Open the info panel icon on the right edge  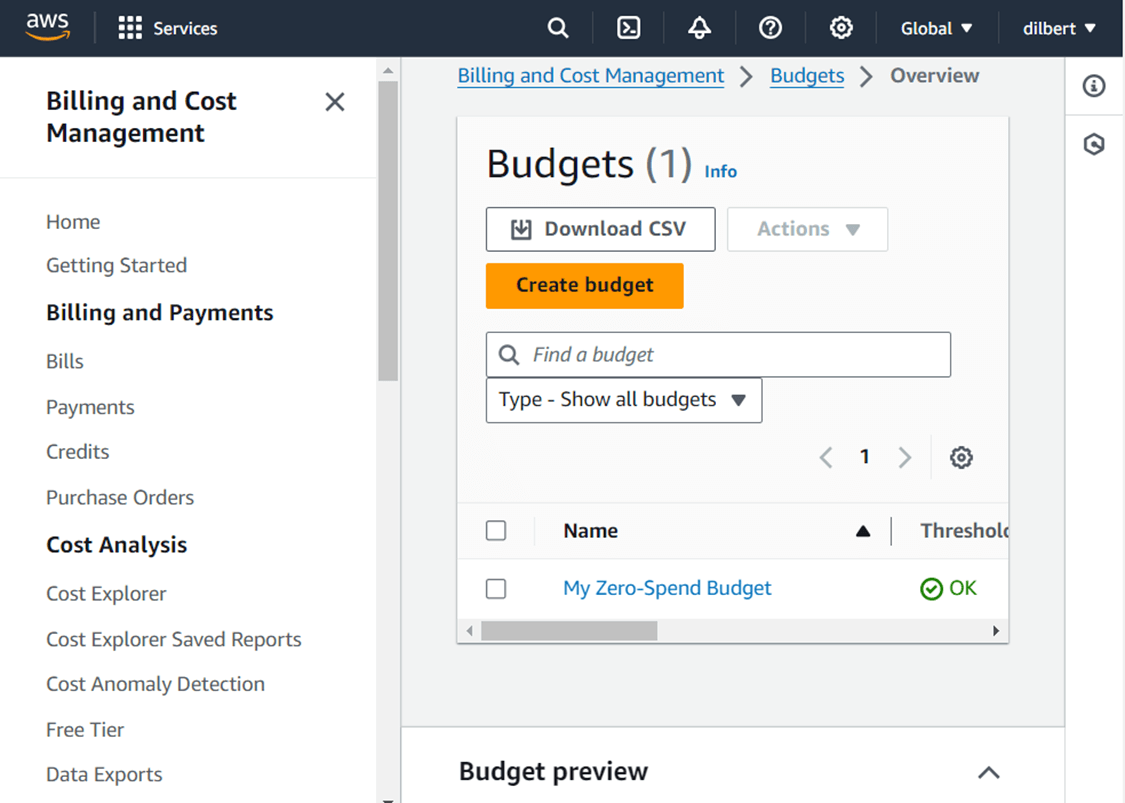[x=1093, y=86]
